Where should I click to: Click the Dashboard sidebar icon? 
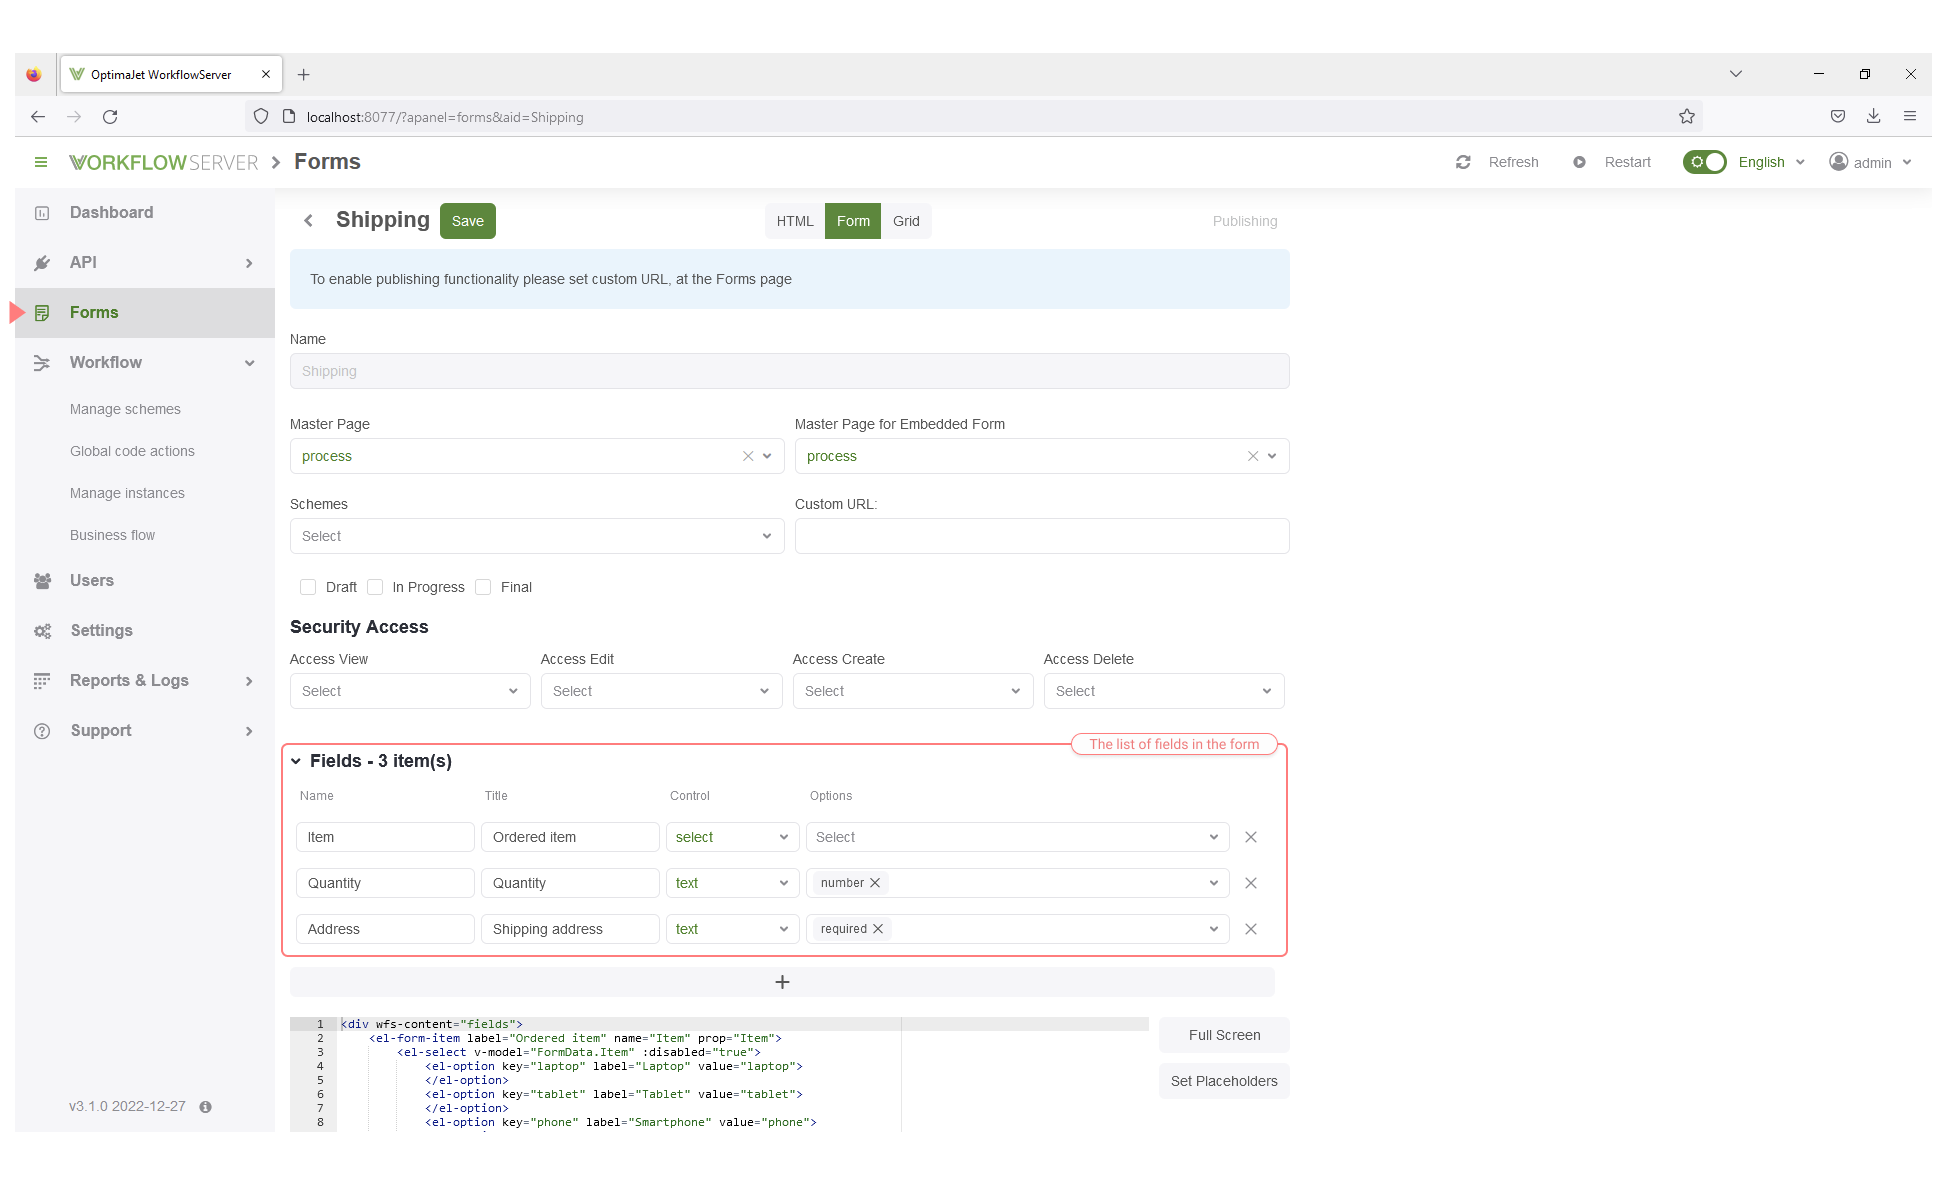42,213
